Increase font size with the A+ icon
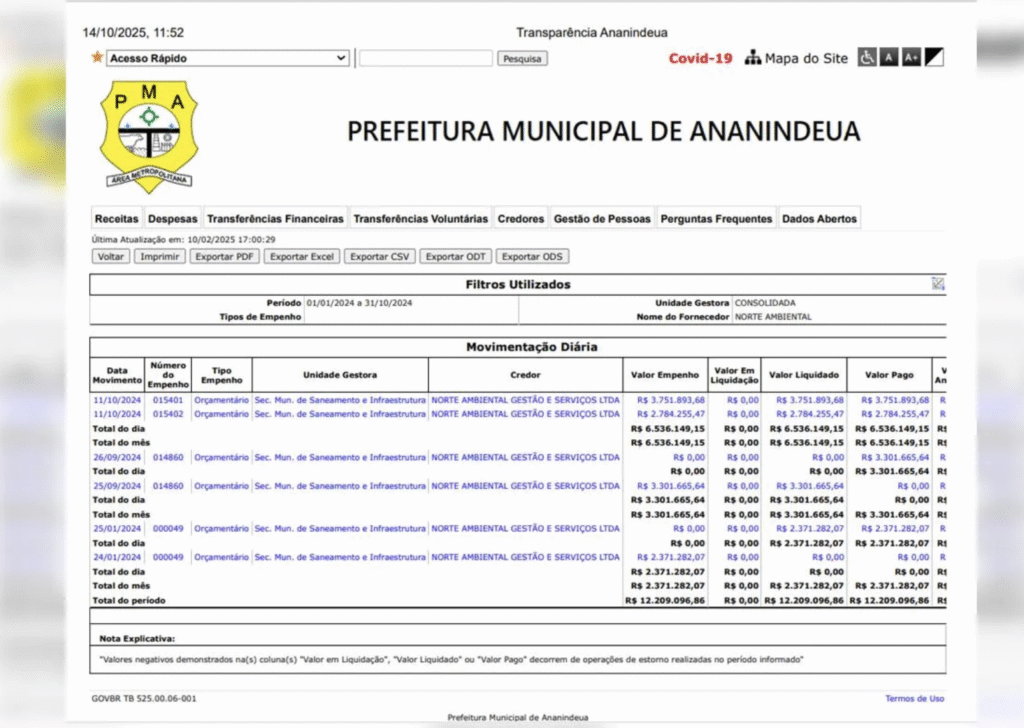1024x728 pixels. click(x=911, y=58)
